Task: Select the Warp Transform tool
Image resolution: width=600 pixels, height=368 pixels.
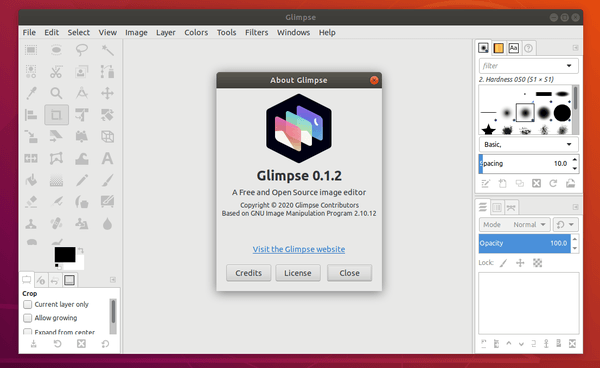Action: (82, 158)
